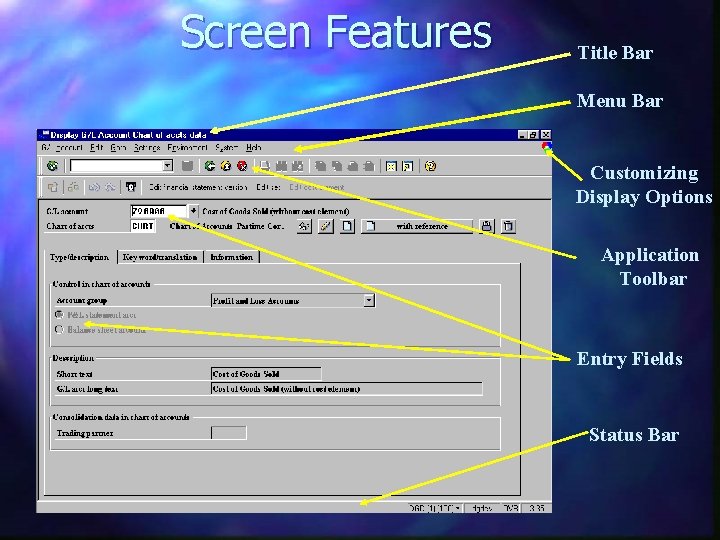Click the window icon in title bar

[x=44, y=135]
